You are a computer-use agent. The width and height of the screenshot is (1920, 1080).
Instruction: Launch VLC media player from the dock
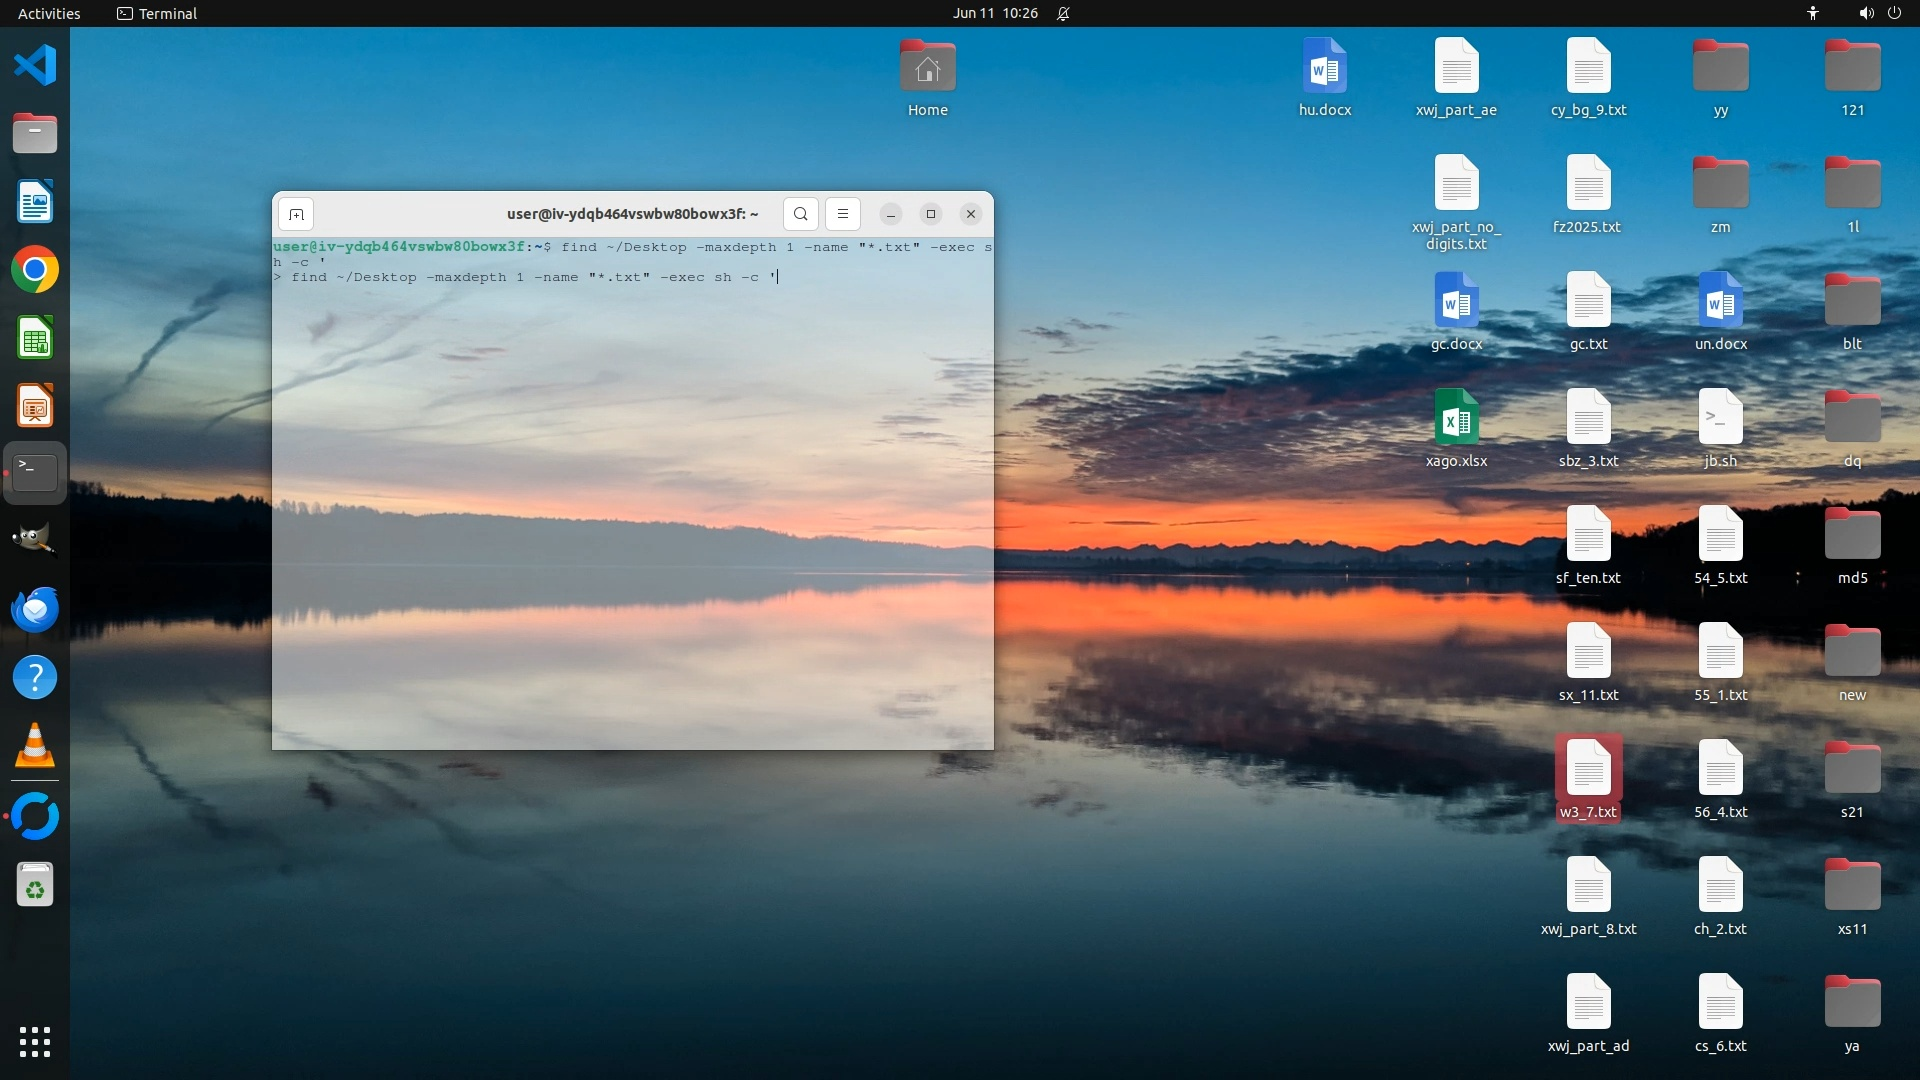pyautogui.click(x=35, y=746)
